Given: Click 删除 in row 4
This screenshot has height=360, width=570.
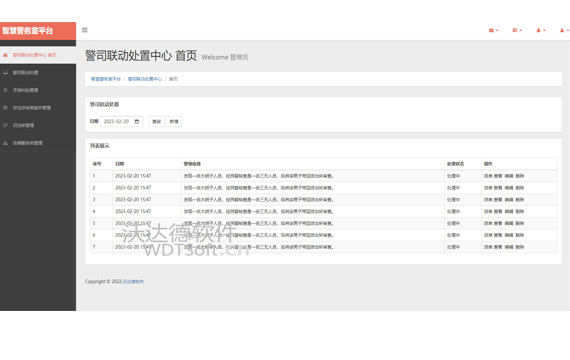Looking at the screenshot, I should pyautogui.click(x=519, y=212).
